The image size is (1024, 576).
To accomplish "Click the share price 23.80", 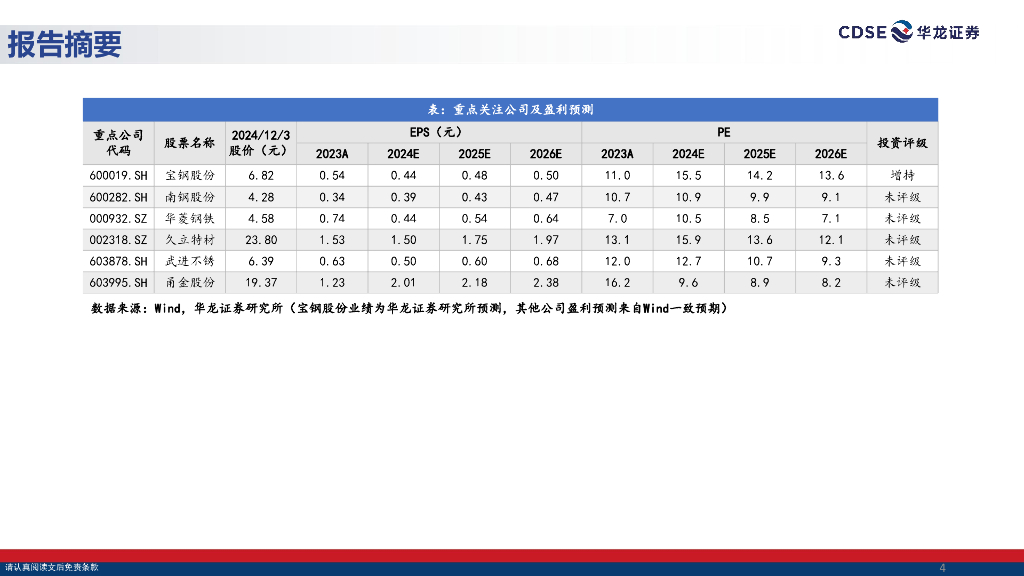I will (x=261, y=240).
